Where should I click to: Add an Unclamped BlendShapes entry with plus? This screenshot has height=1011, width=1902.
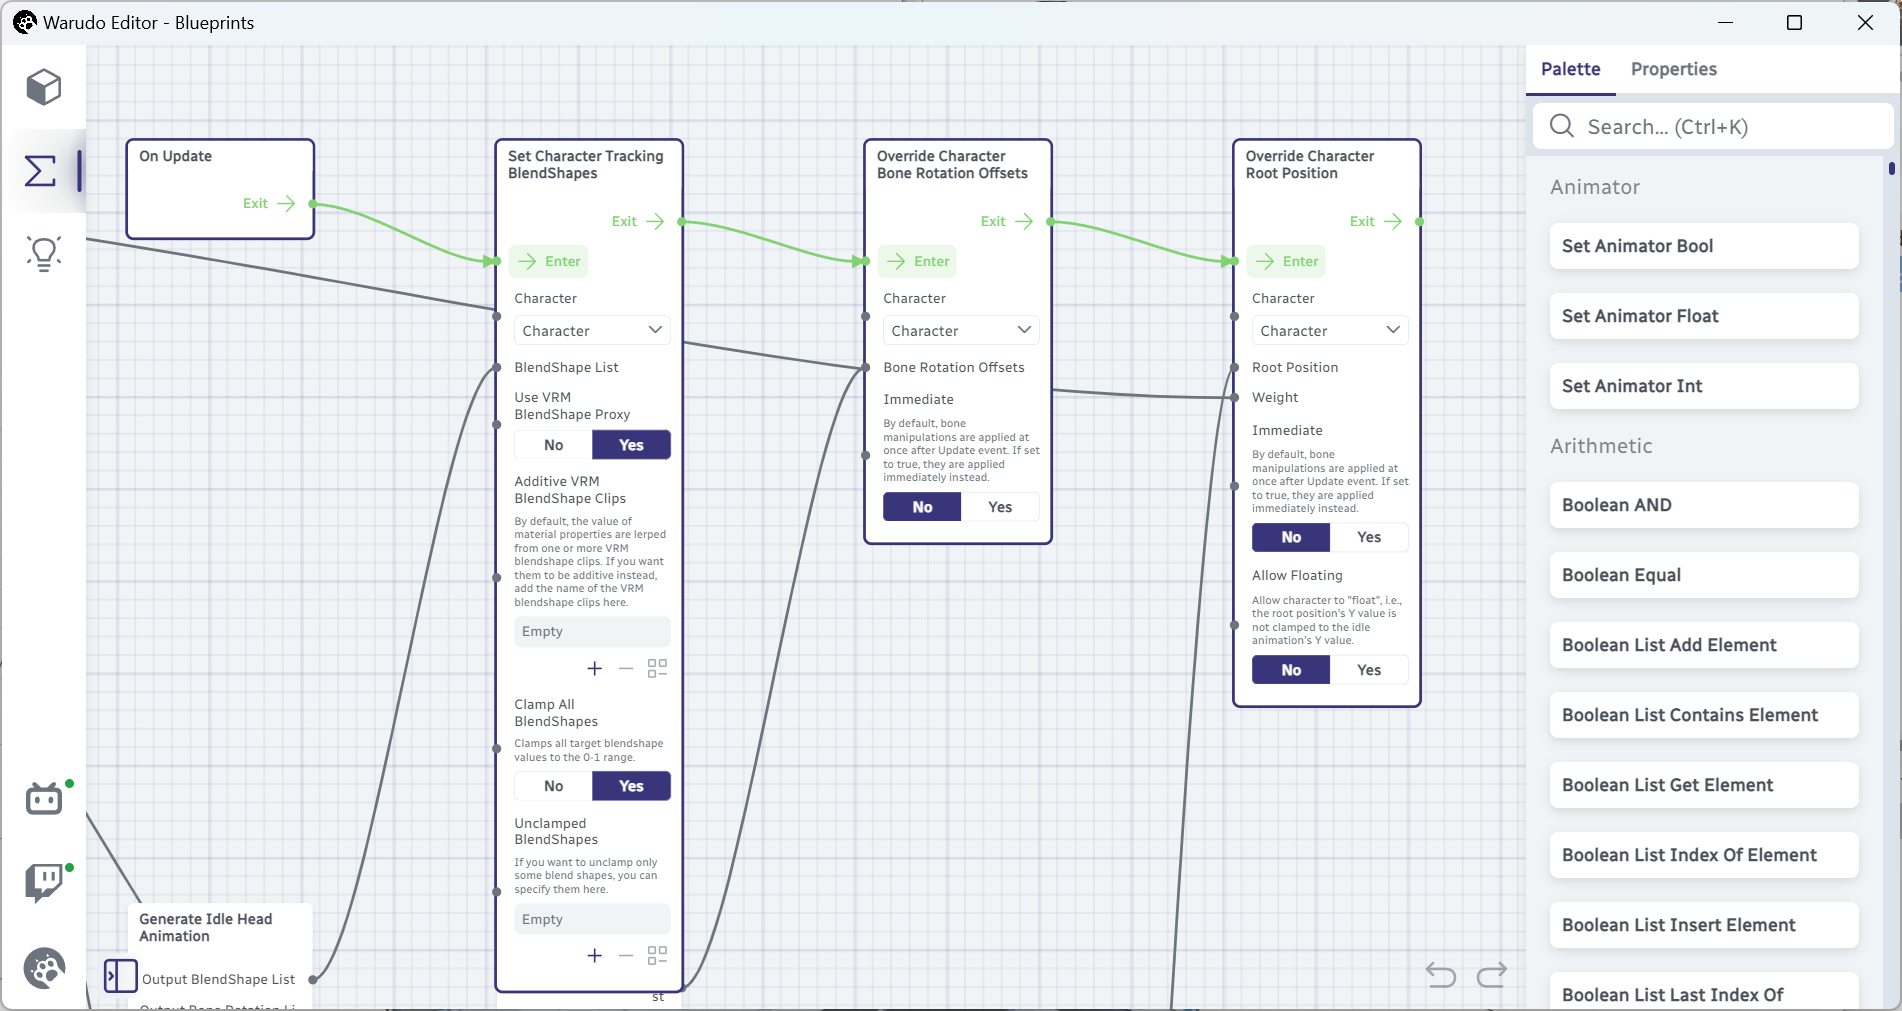click(x=595, y=955)
